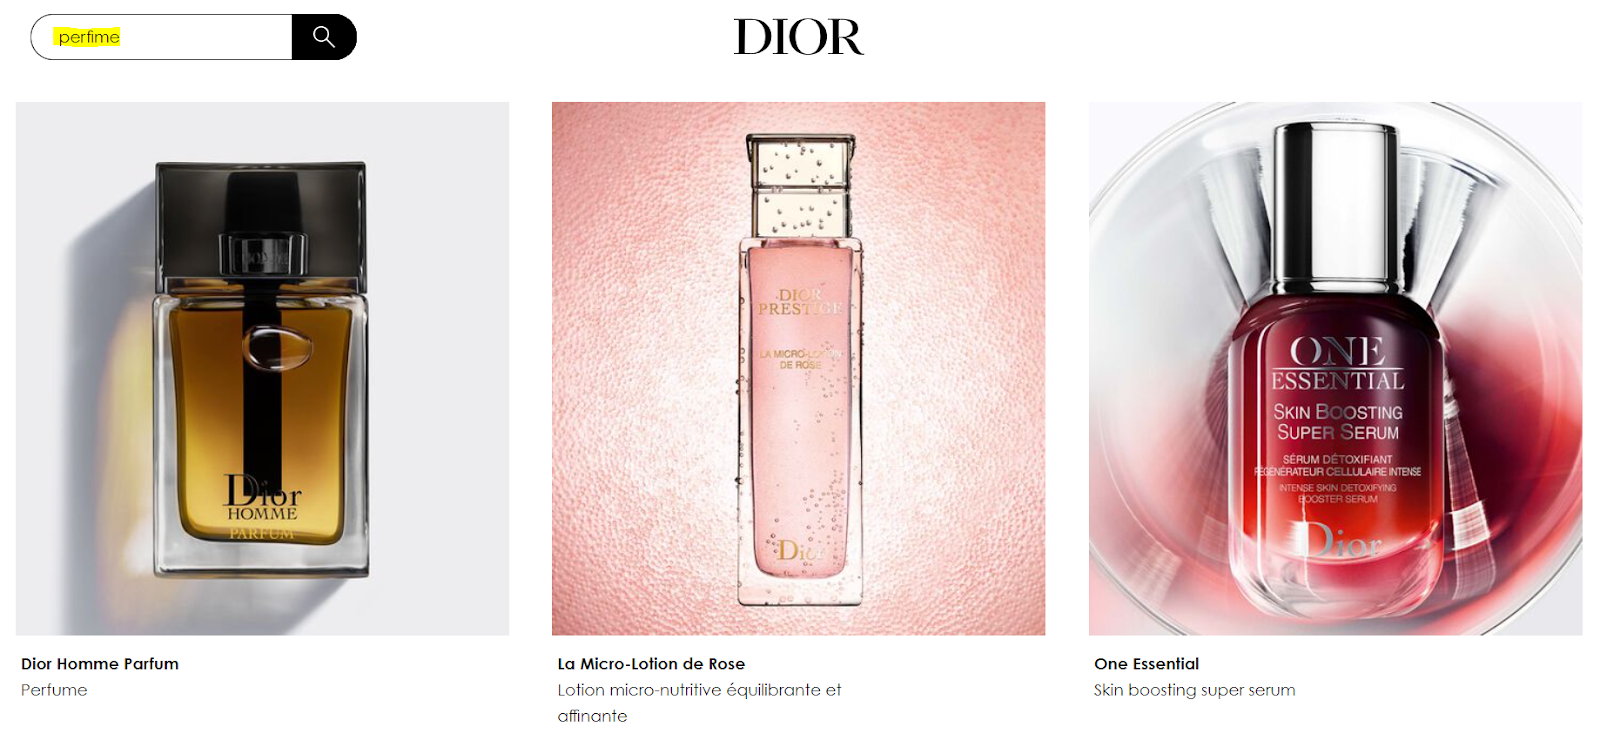Click the word 'affinante' under rose lotion
Viewport: 1600px width, 747px height.
[x=592, y=716]
